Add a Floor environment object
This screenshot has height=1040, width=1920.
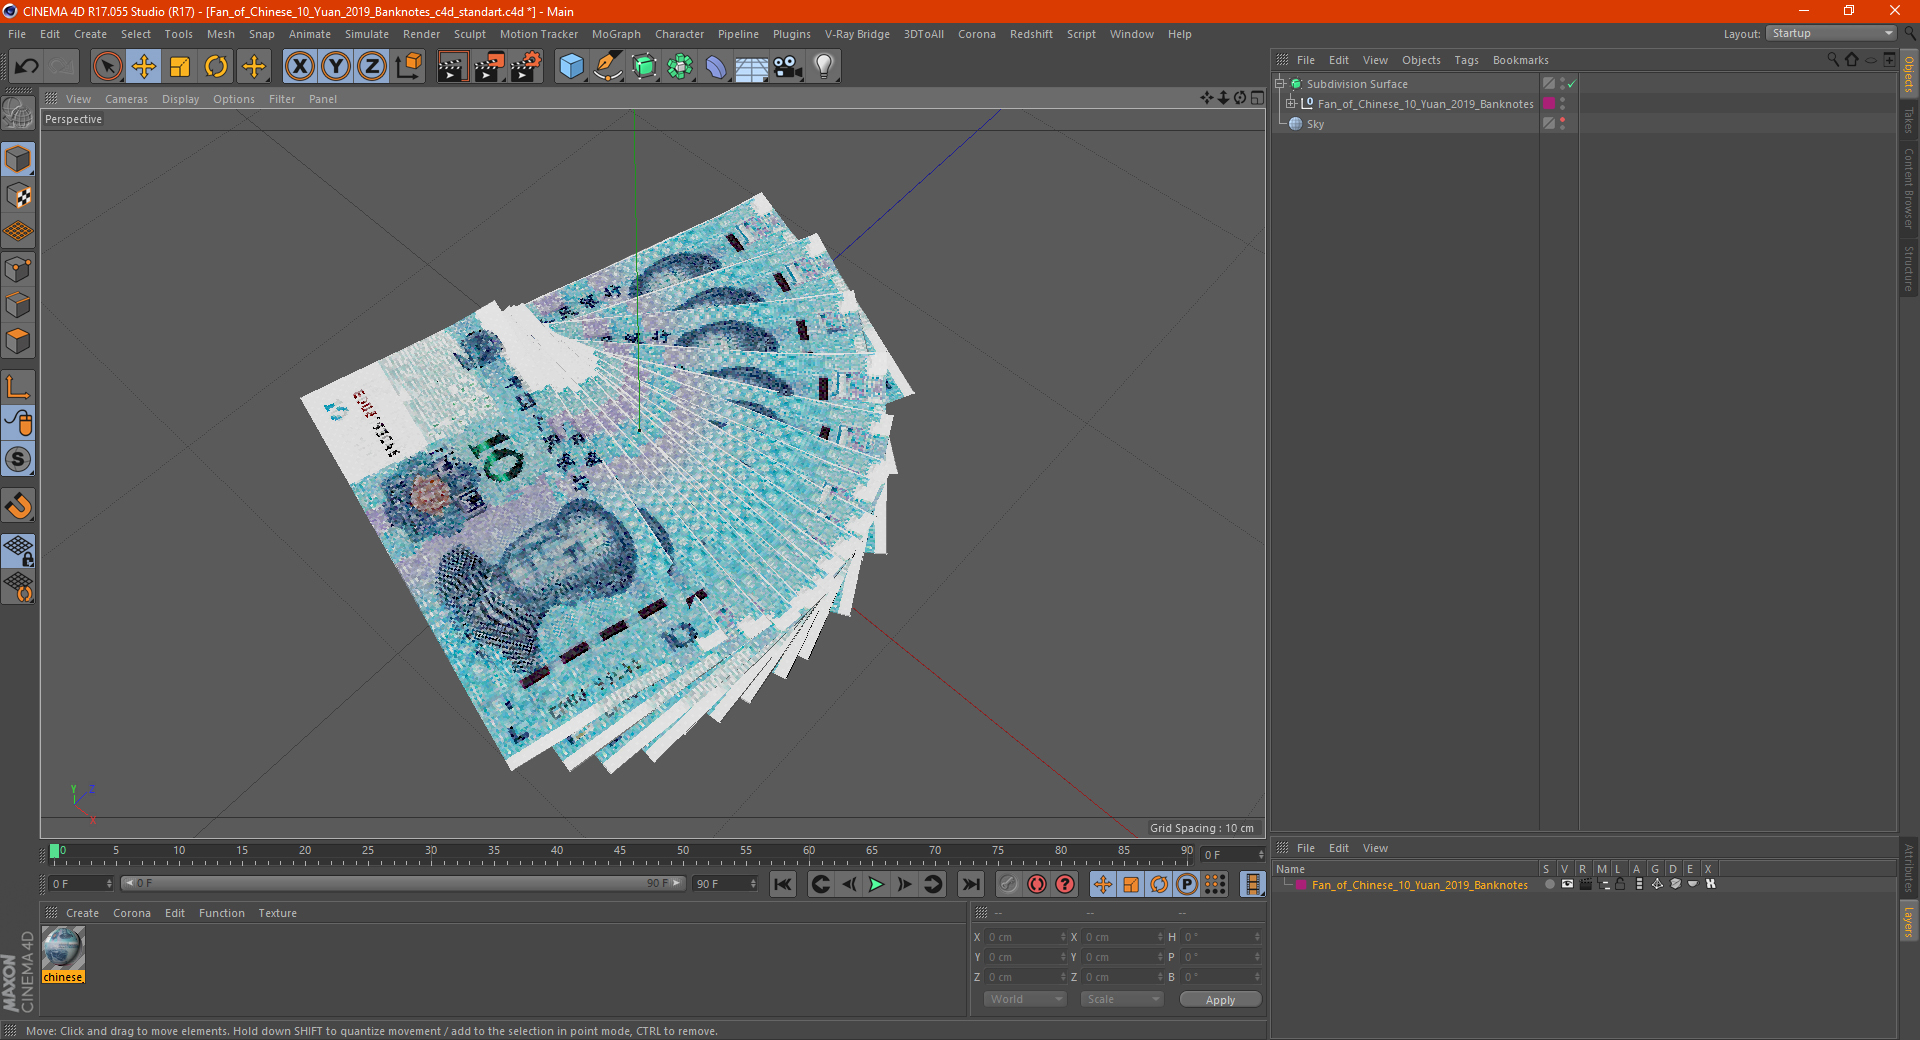pos(752,67)
